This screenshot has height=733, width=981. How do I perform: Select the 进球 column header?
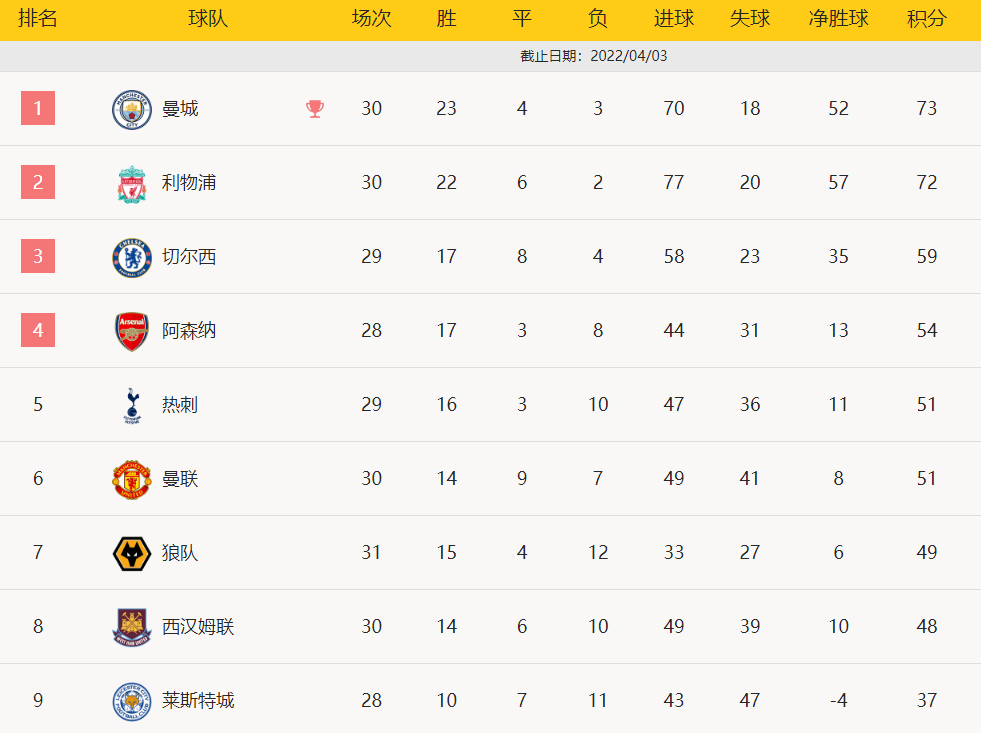tap(674, 19)
